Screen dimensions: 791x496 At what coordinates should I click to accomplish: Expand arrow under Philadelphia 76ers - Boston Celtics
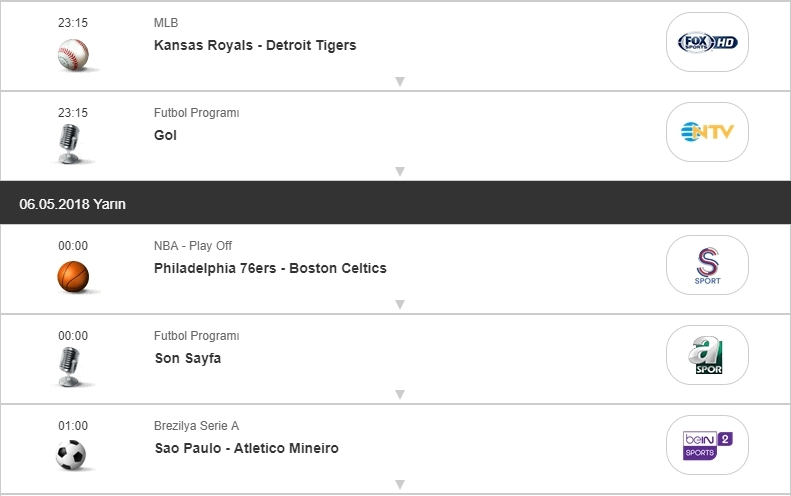(x=399, y=304)
